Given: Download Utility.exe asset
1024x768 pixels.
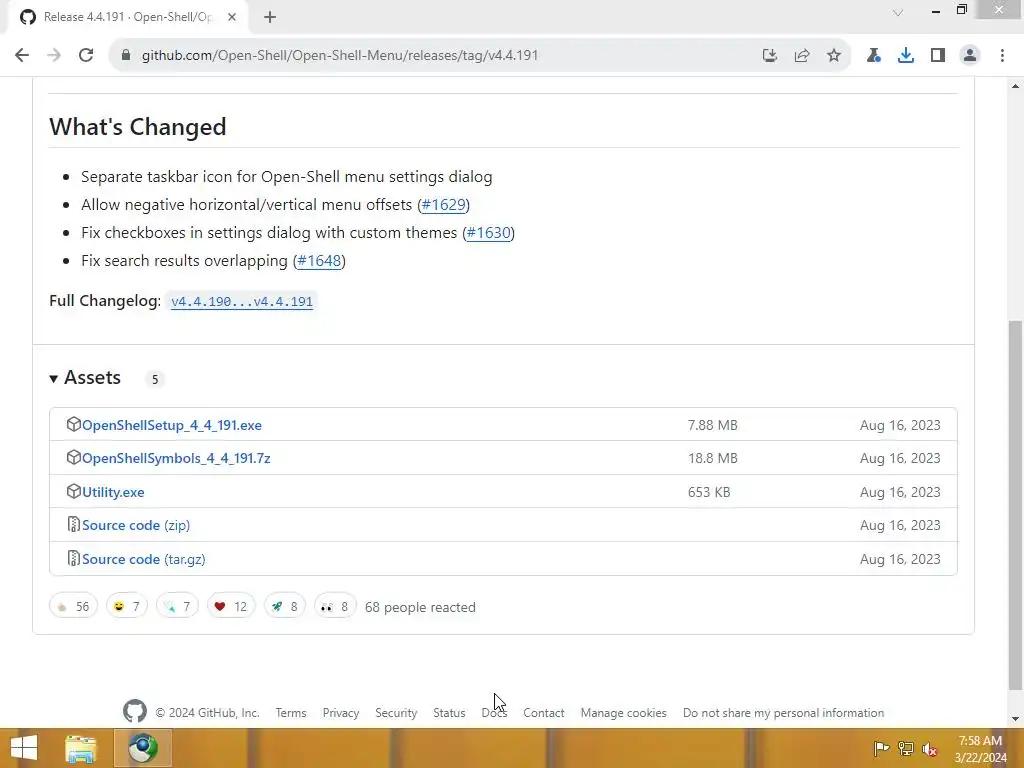Looking at the screenshot, I should click(113, 492).
